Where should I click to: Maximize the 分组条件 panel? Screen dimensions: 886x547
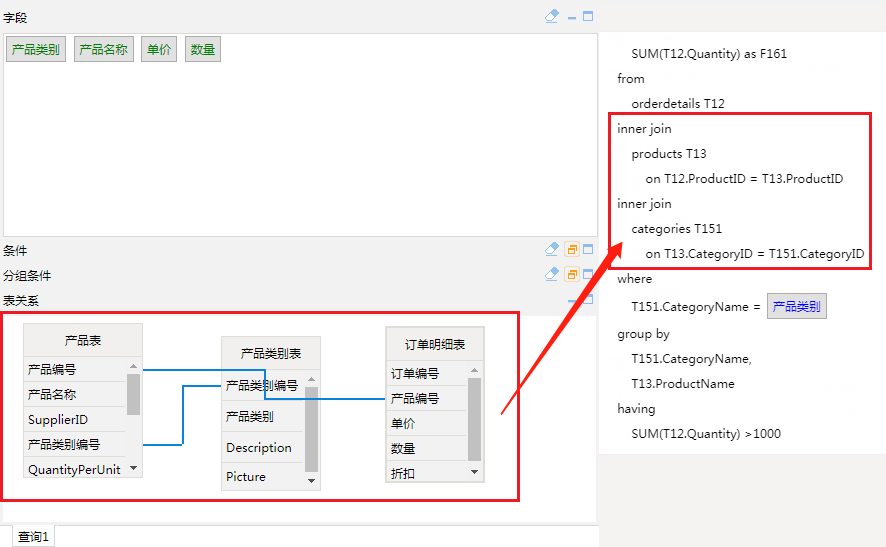click(x=588, y=275)
